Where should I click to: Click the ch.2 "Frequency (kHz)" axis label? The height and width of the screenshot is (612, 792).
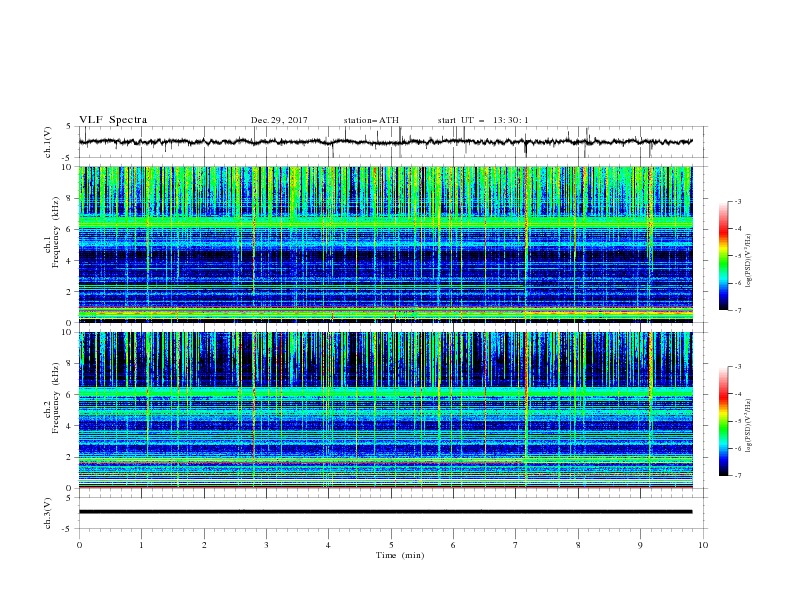56,398
